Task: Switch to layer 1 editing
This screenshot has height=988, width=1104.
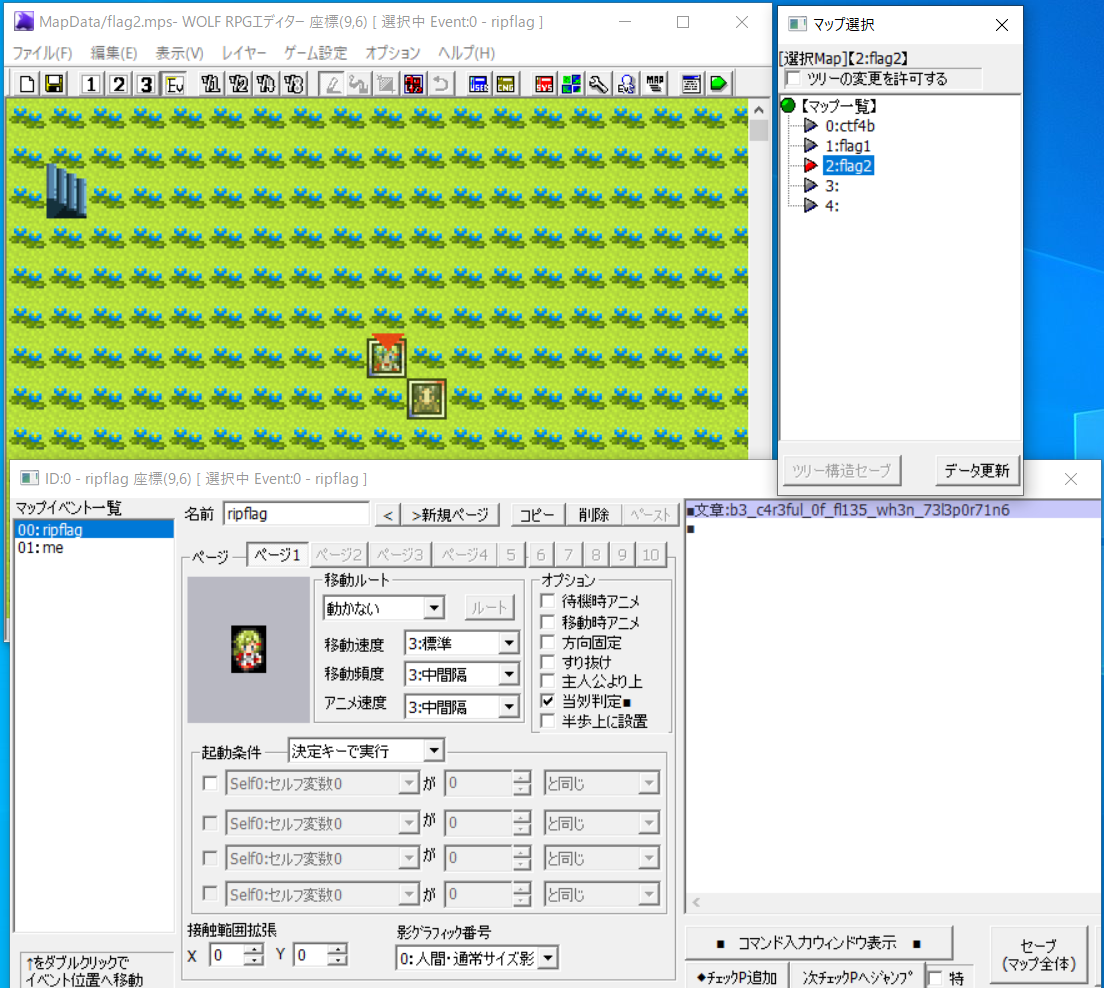Action: (91, 84)
